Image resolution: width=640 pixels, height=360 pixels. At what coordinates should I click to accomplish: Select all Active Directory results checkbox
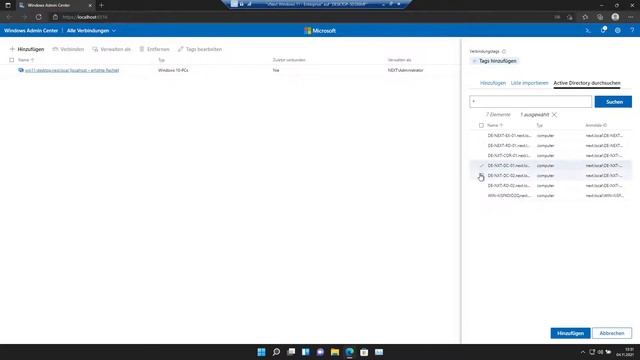(481, 125)
